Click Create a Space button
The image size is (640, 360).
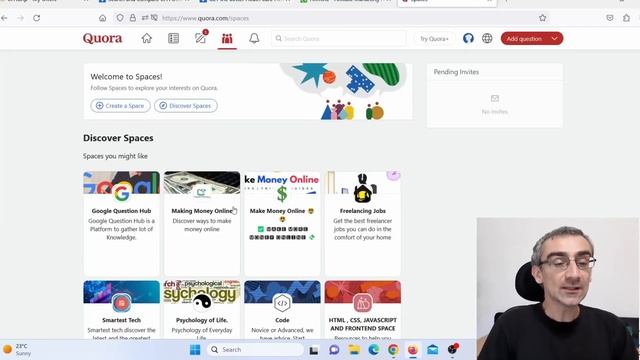coord(120,106)
